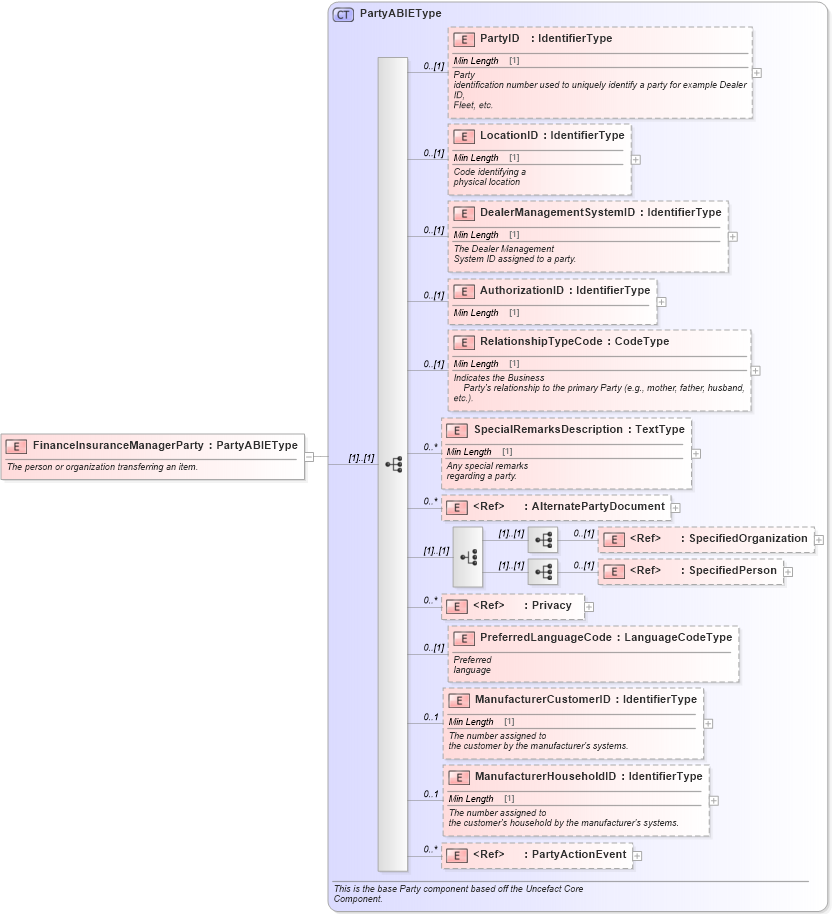Expand the PartyID element with its plus button
This screenshot has height=914, width=833.
click(758, 72)
